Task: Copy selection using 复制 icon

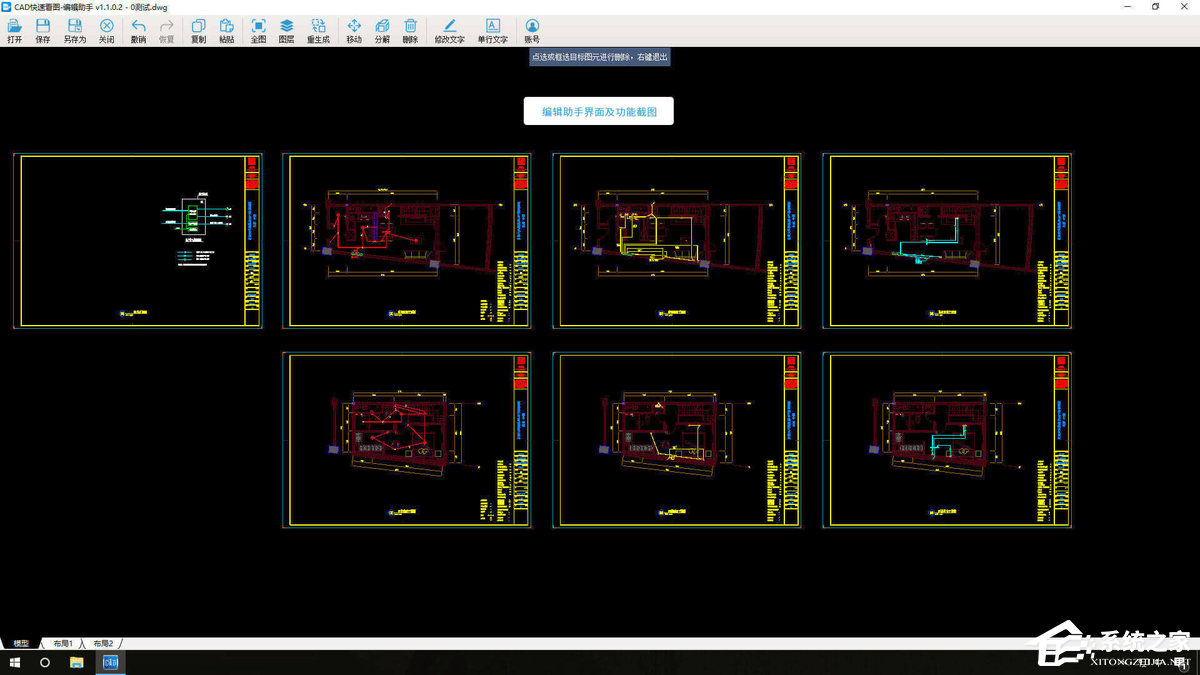Action: [198, 31]
